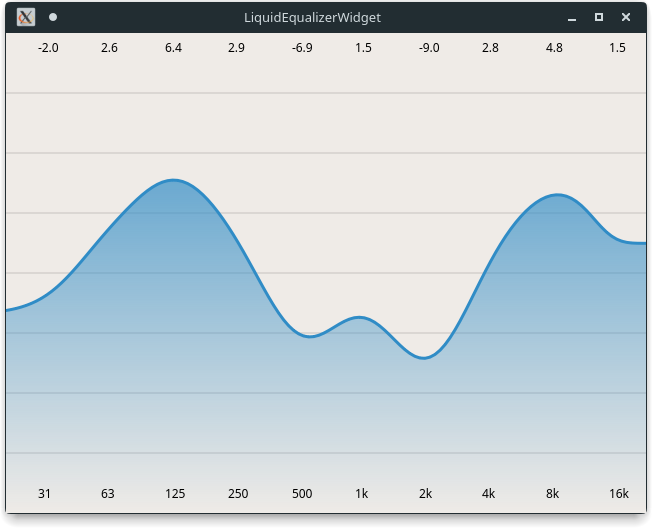
Task: Click the 4k band label
Action: [x=489, y=493]
